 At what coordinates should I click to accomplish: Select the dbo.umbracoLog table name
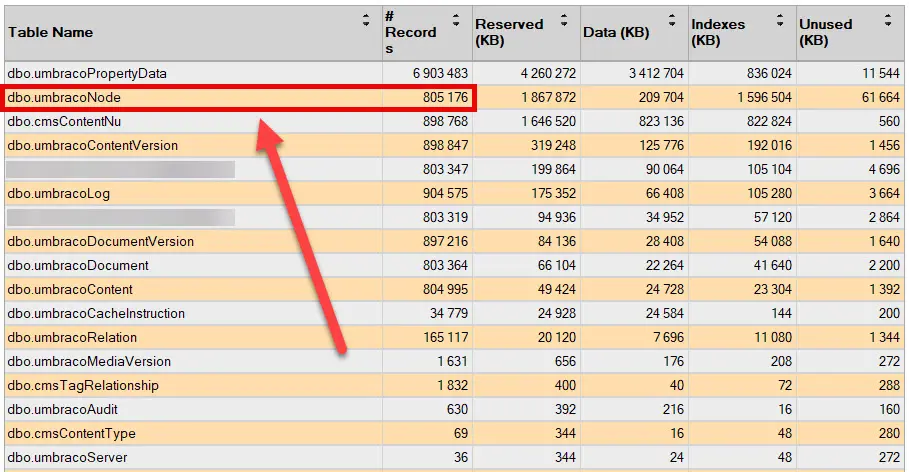click(59, 194)
